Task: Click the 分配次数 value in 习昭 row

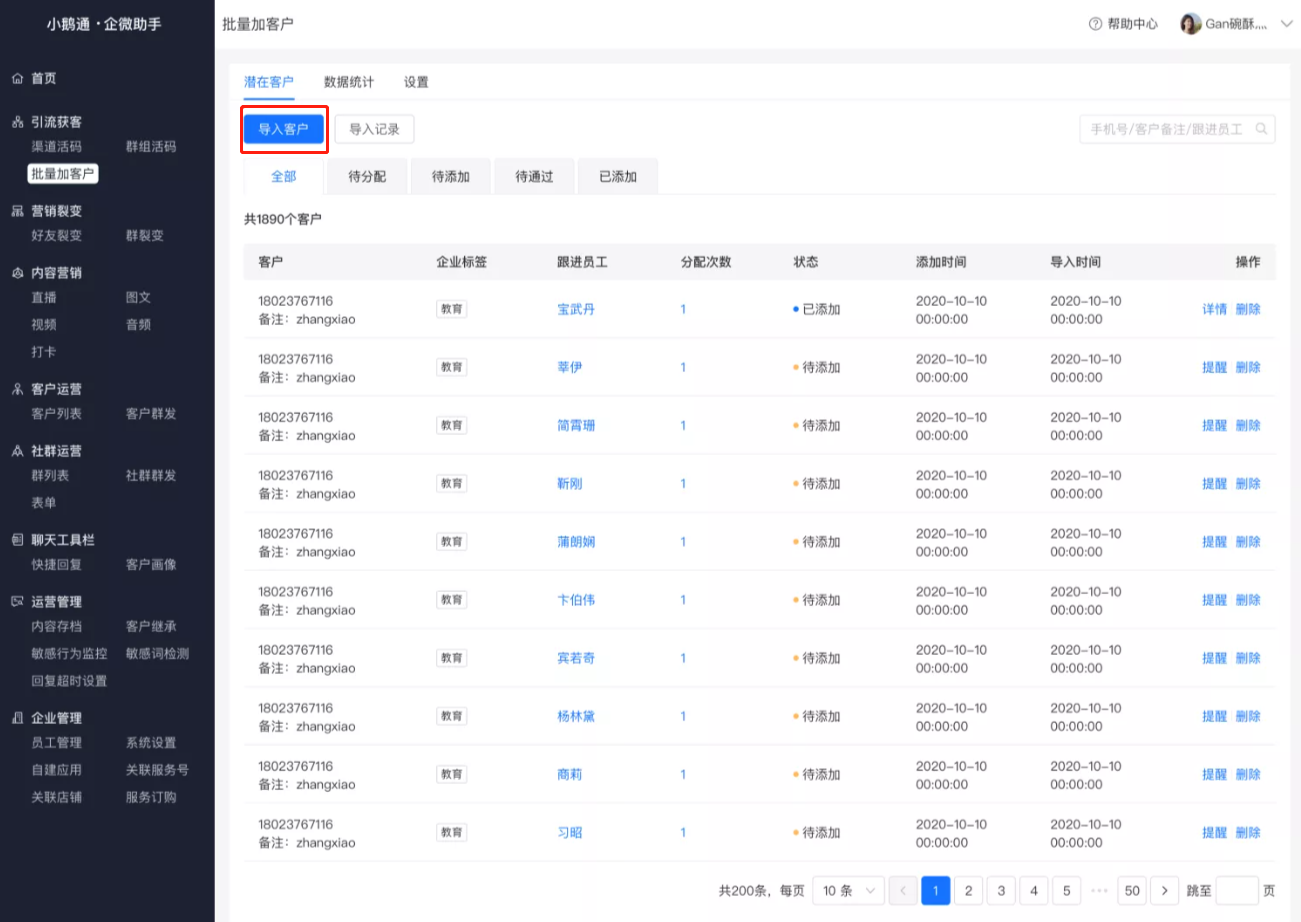Action: [x=683, y=833]
